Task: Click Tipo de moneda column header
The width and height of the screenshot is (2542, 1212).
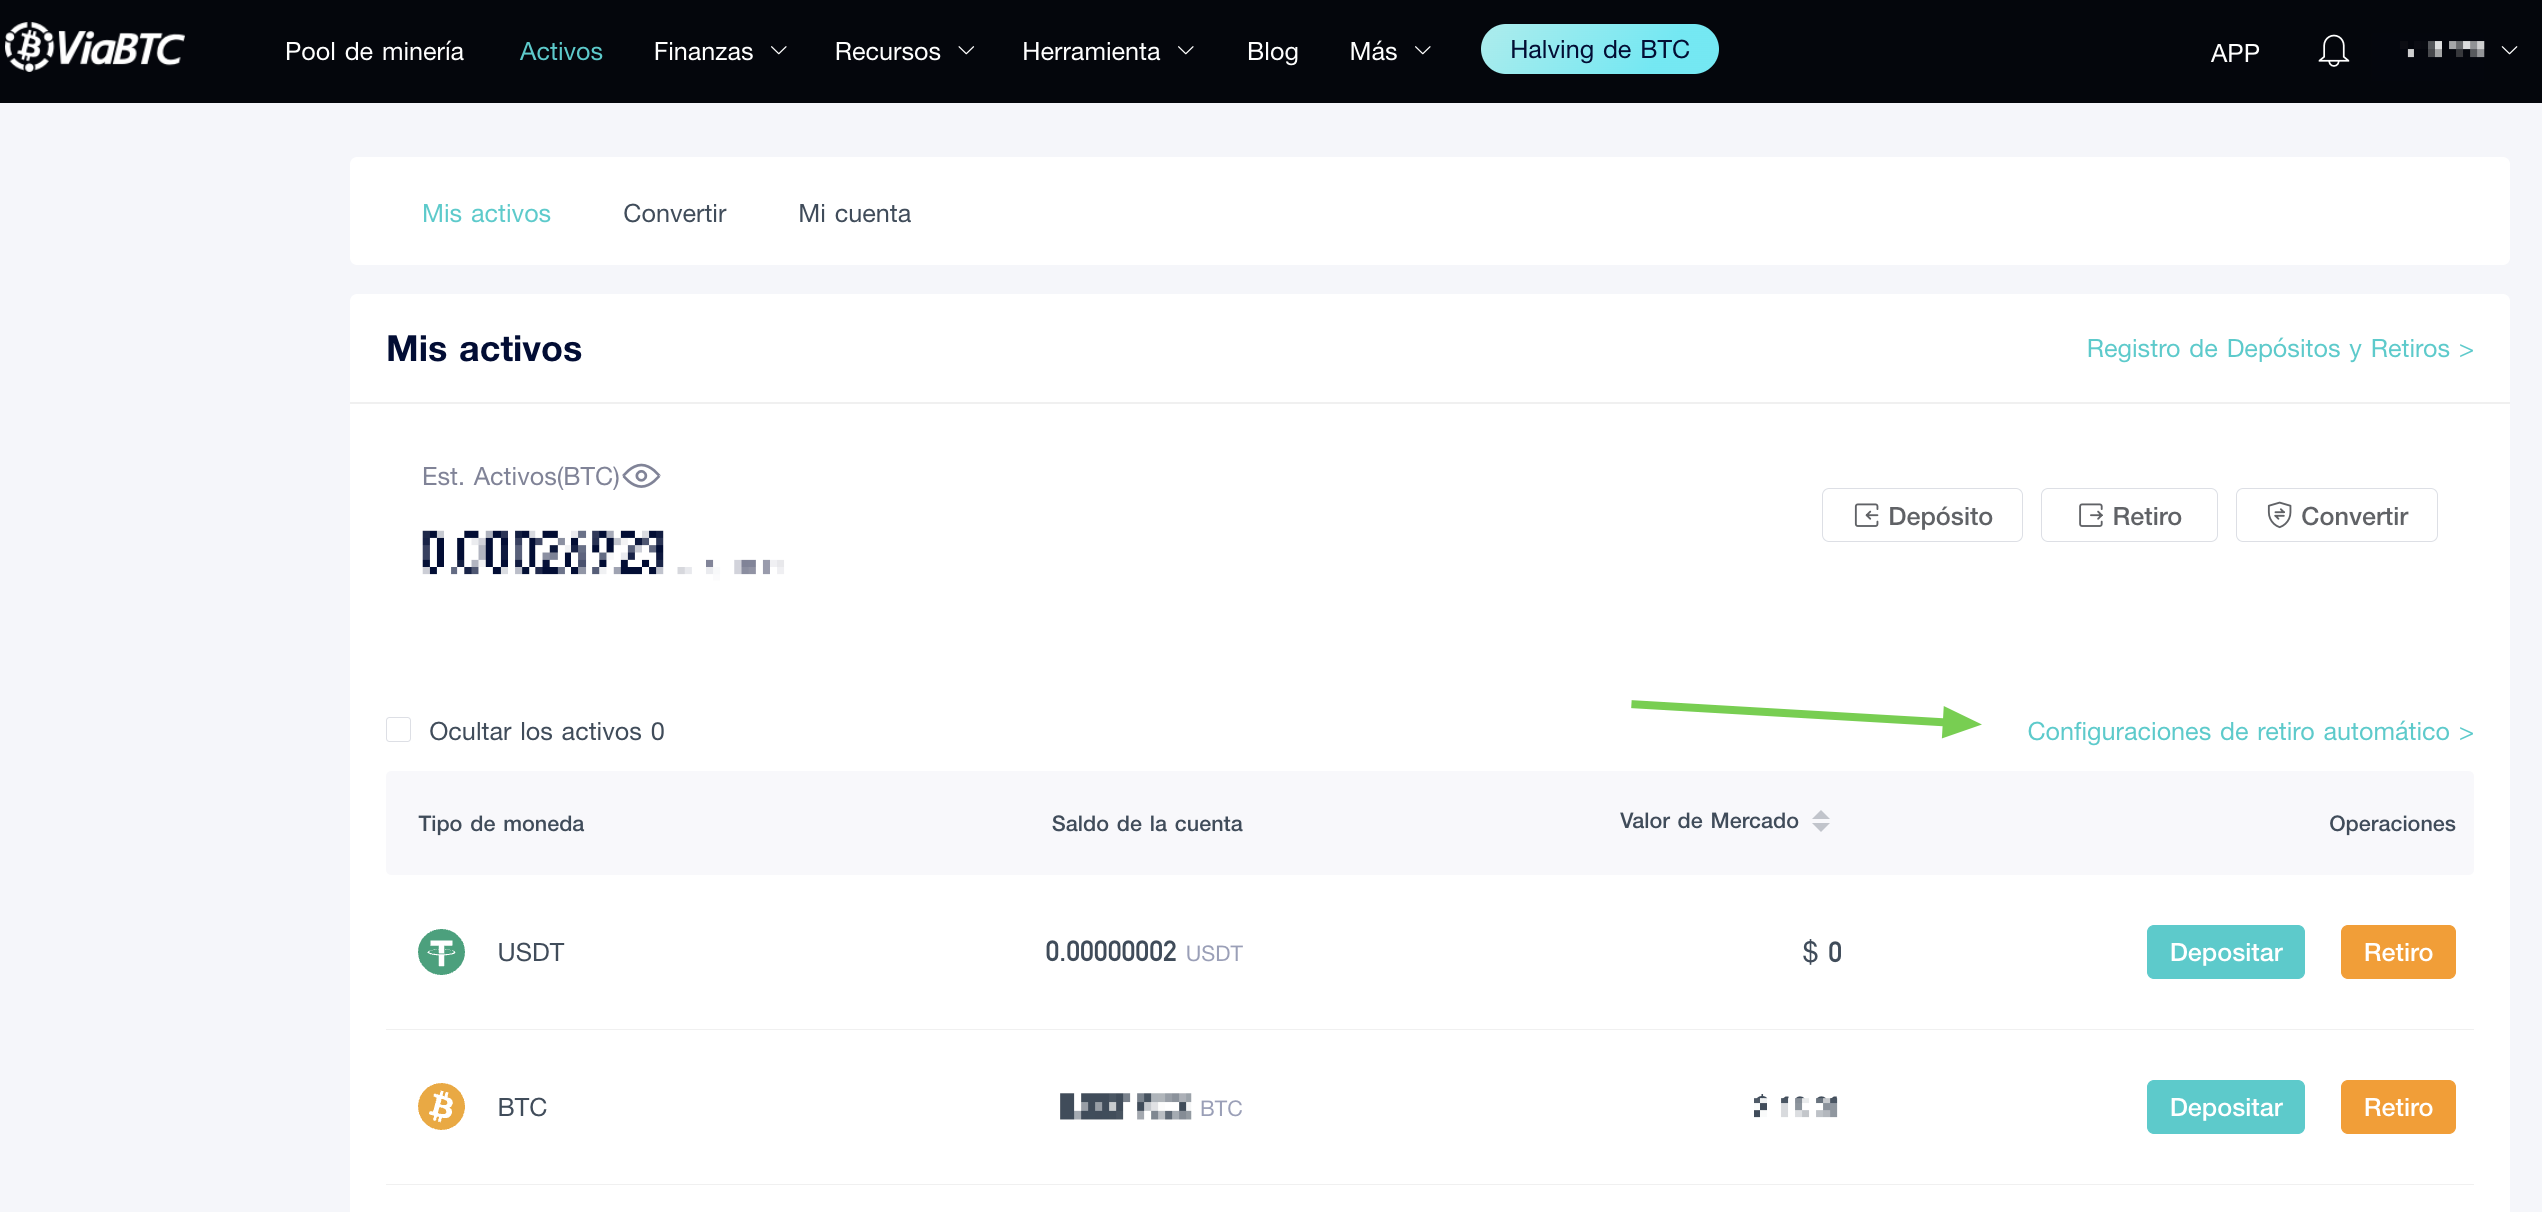Action: [501, 823]
